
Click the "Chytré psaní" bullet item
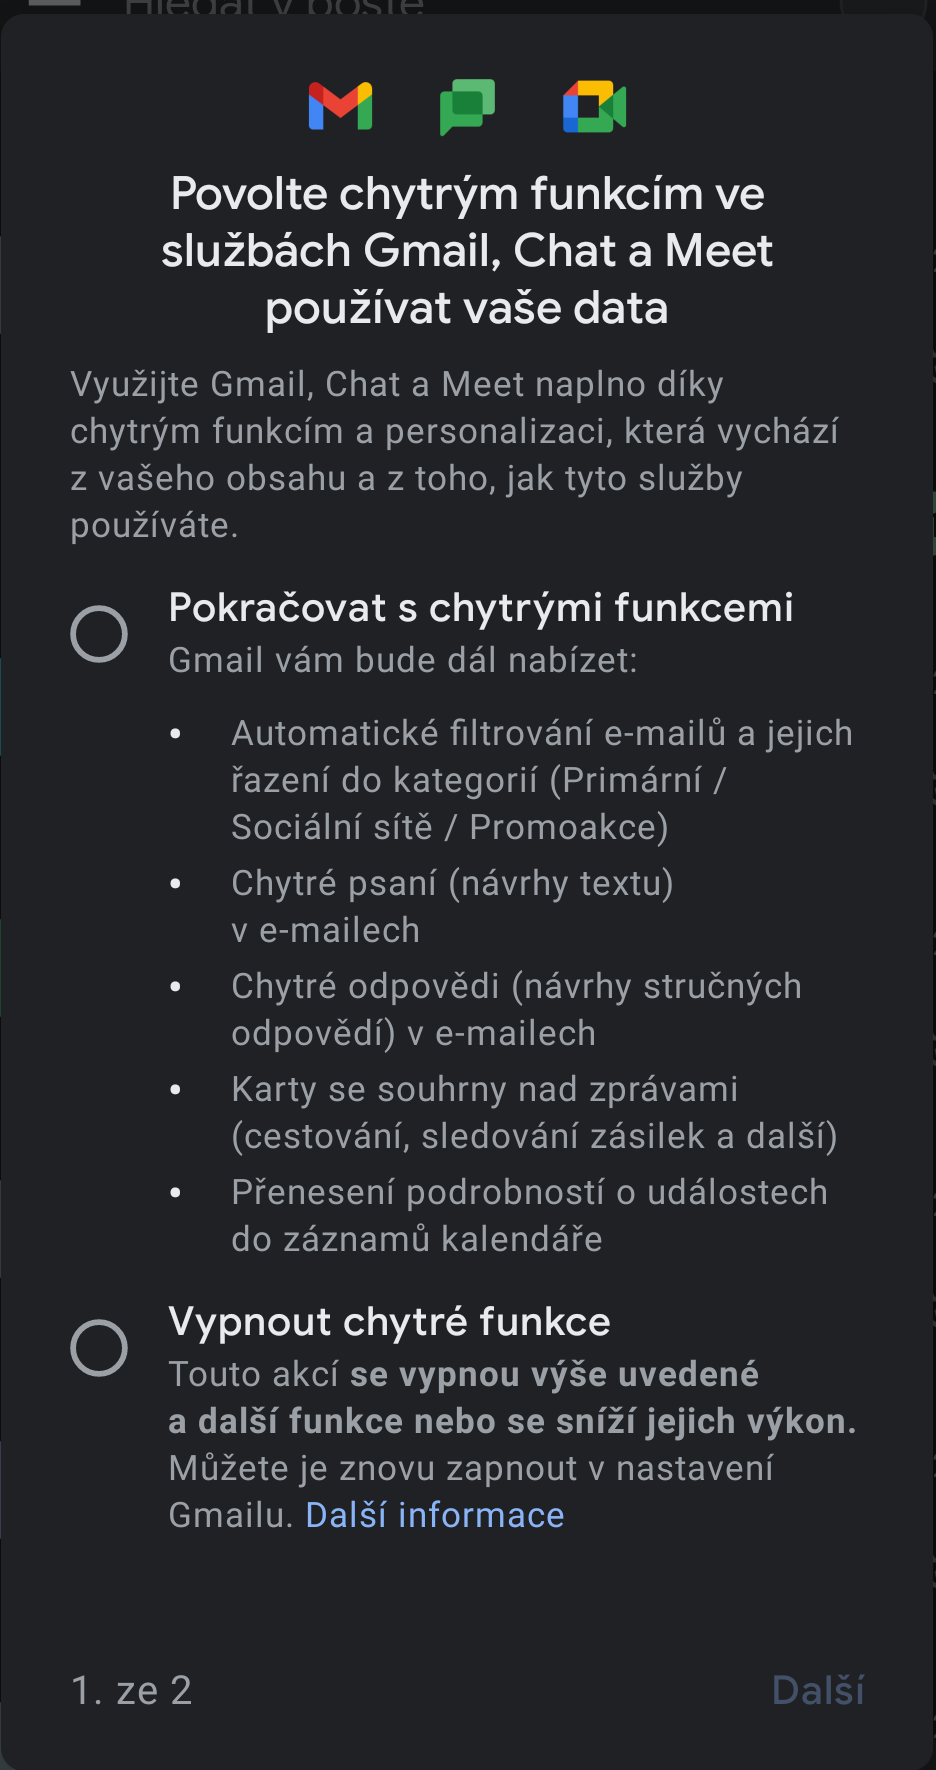pos(452,906)
